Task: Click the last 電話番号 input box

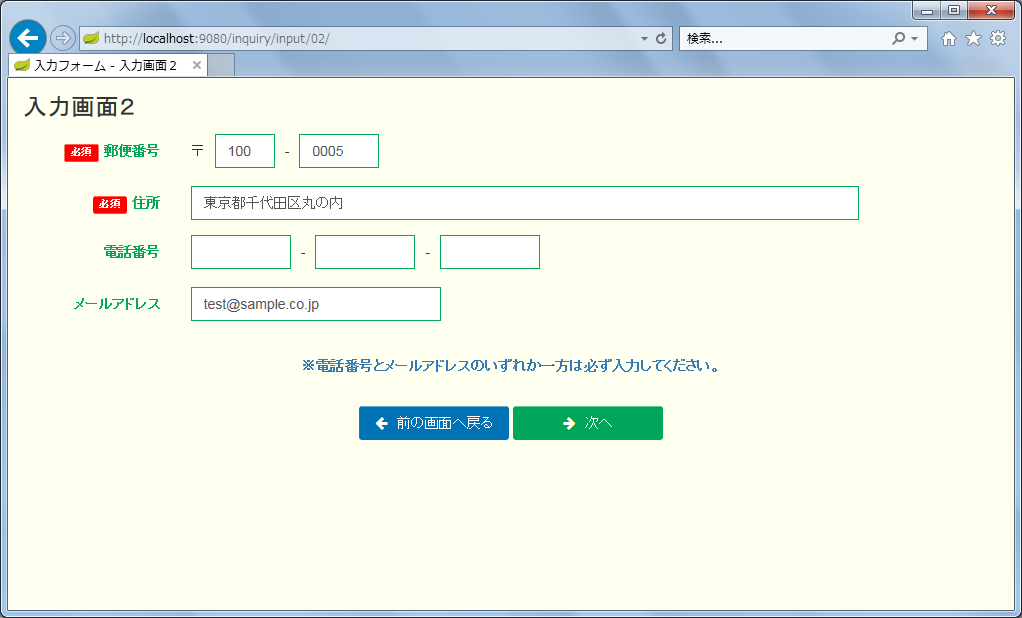Action: pos(490,252)
